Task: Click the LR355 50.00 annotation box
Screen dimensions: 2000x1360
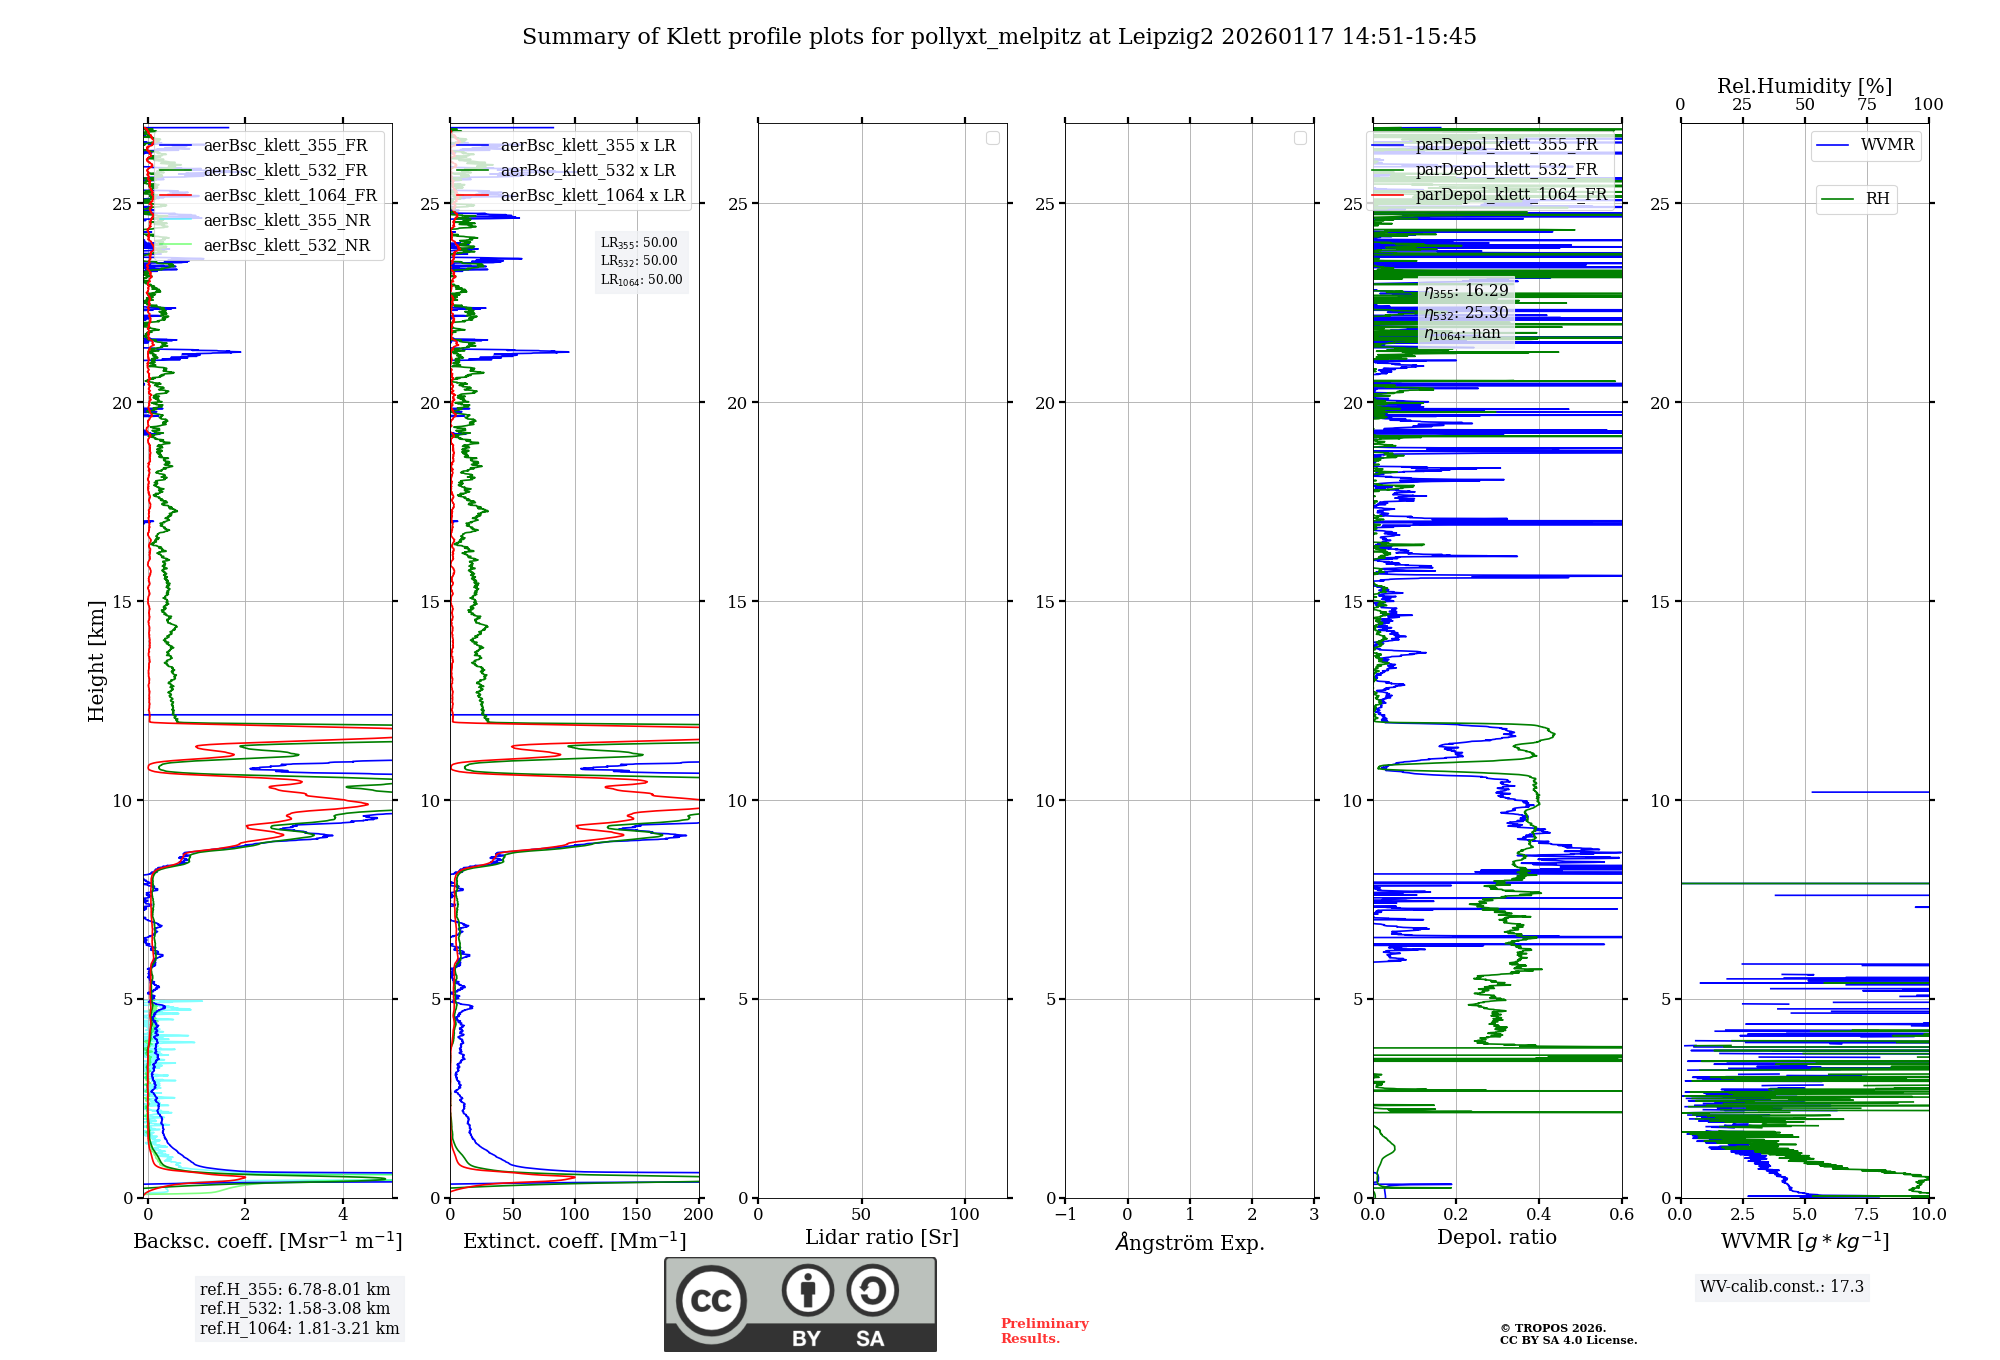Action: tap(639, 243)
